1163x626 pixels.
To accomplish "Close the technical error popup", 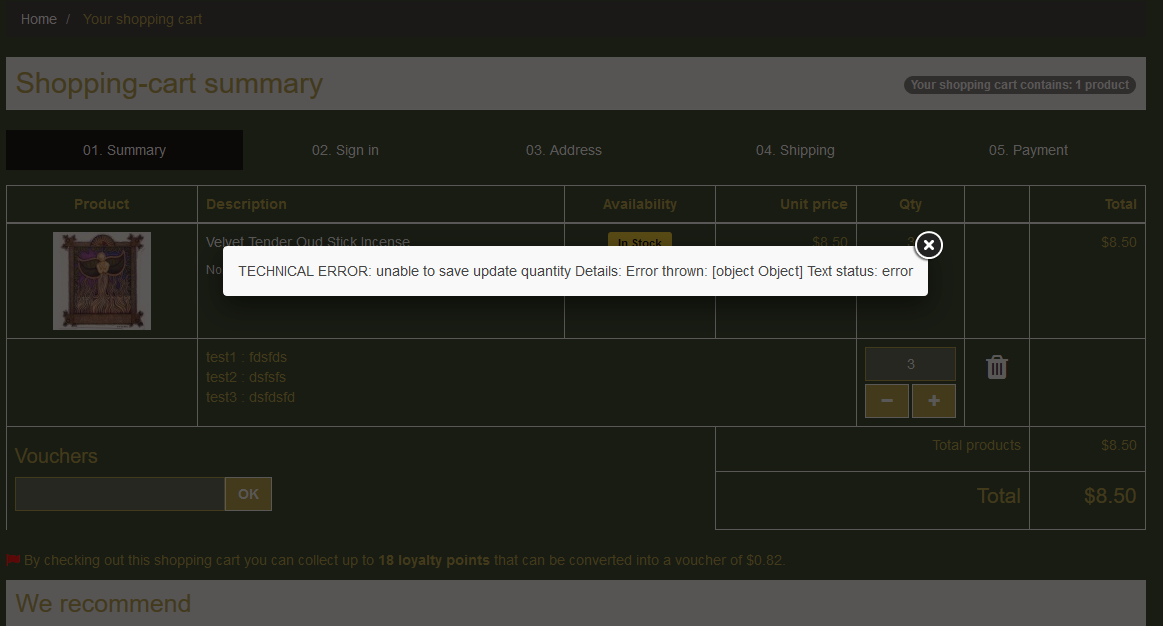I will click(928, 245).
